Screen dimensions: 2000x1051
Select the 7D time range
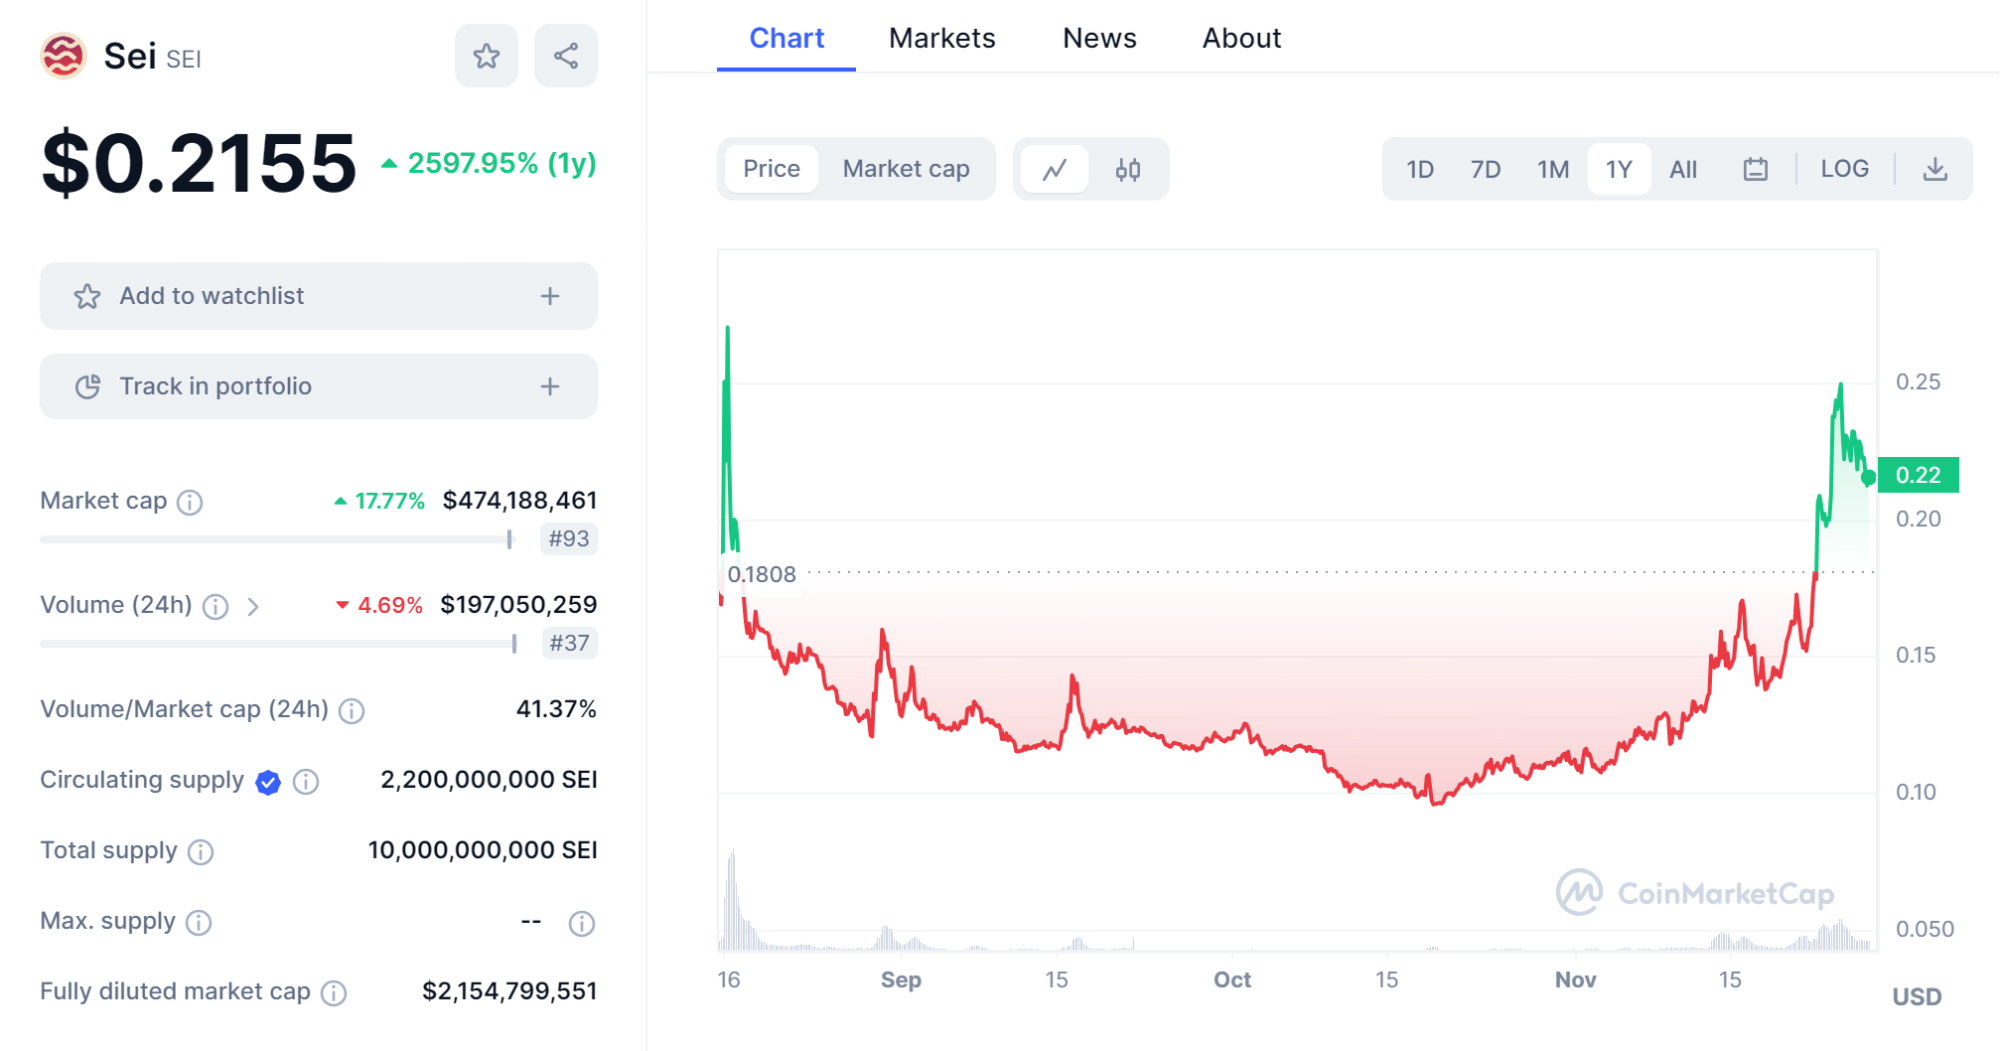coord(1485,170)
